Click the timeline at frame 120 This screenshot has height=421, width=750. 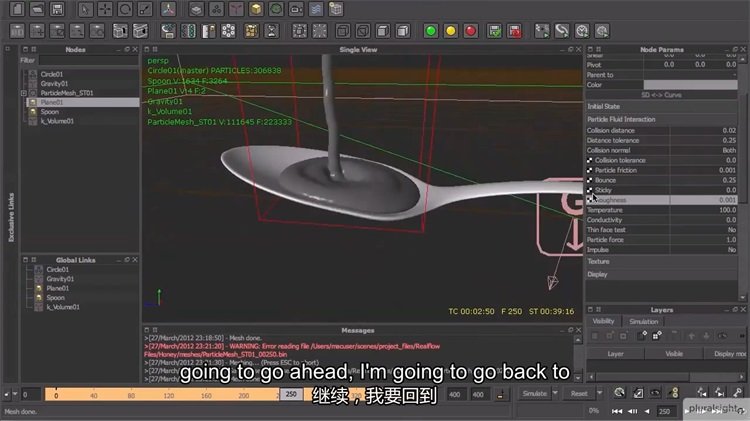click(x=168, y=395)
